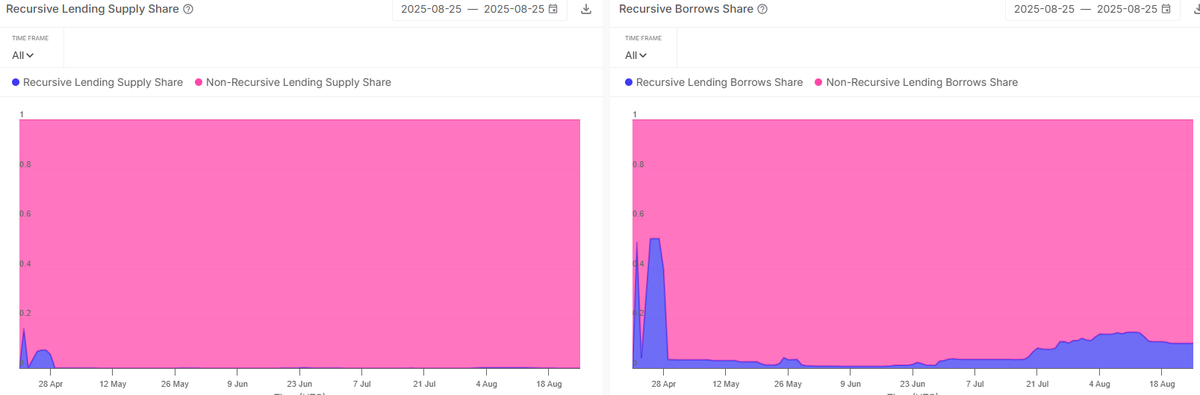Select Supply Share end date 2025-08-25

coord(514,9)
